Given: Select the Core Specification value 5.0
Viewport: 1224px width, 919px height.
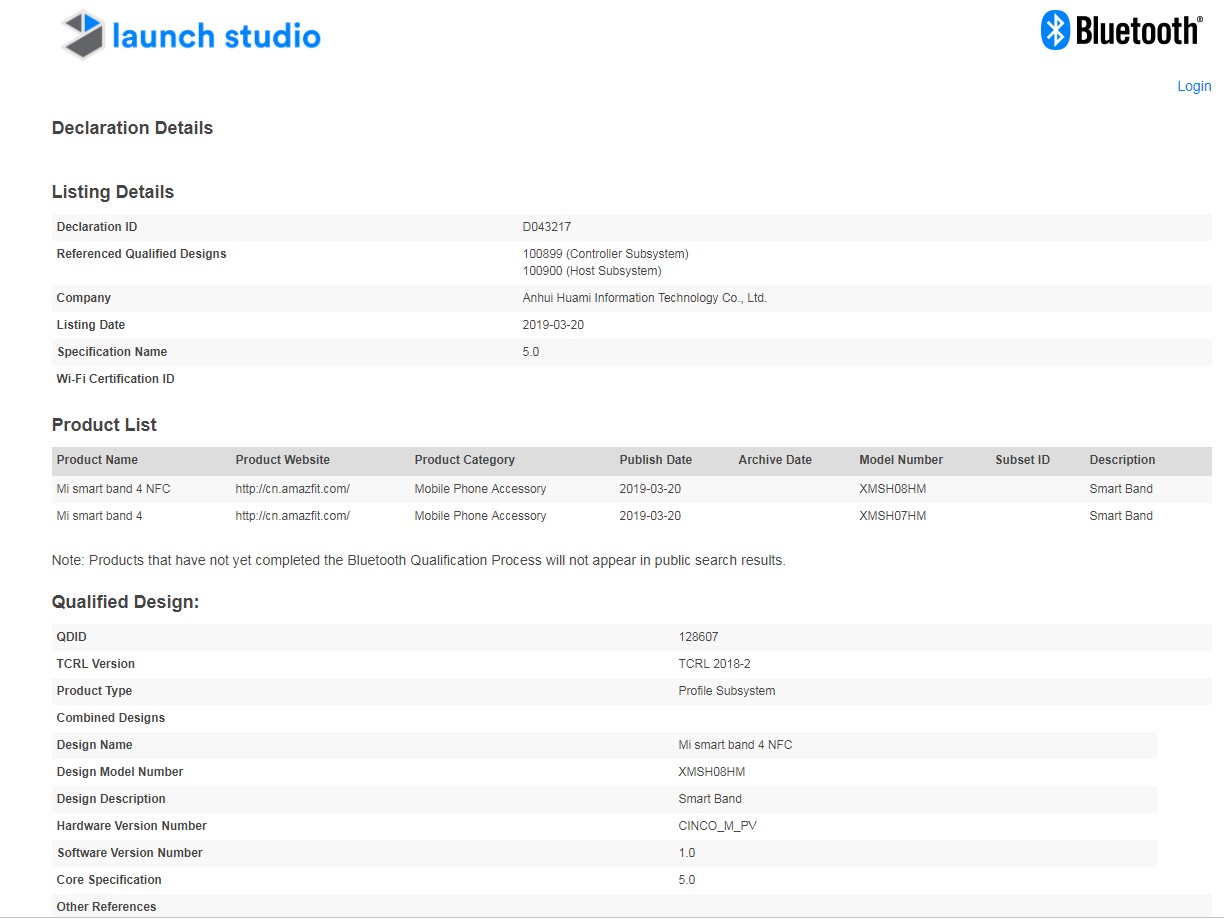Looking at the screenshot, I should pyautogui.click(x=687, y=880).
